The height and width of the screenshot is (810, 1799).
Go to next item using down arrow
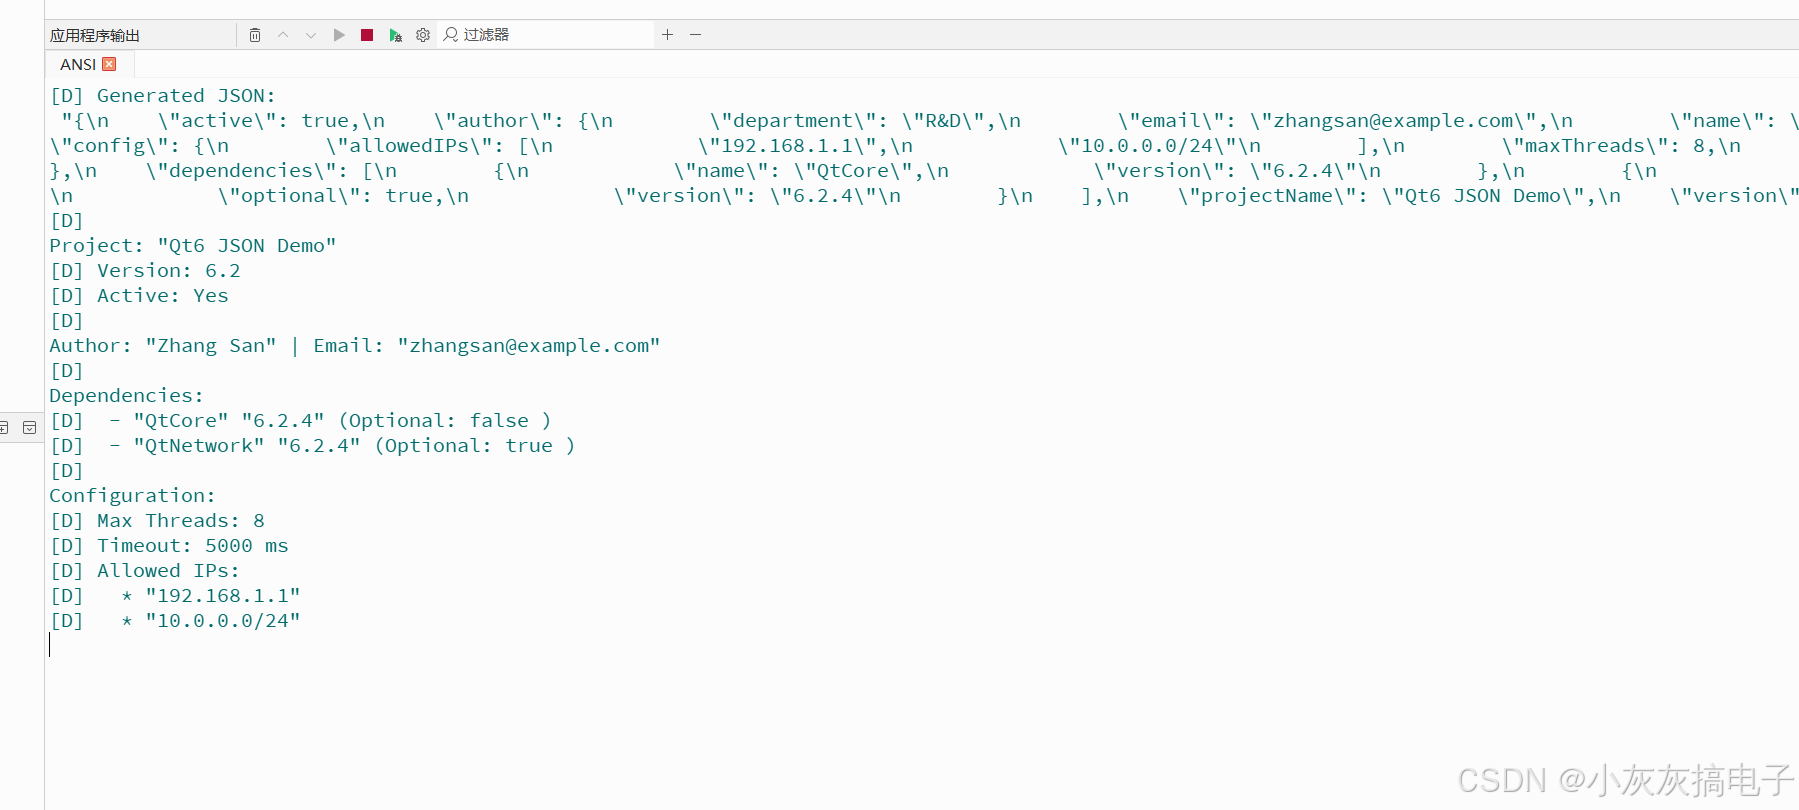pos(311,35)
